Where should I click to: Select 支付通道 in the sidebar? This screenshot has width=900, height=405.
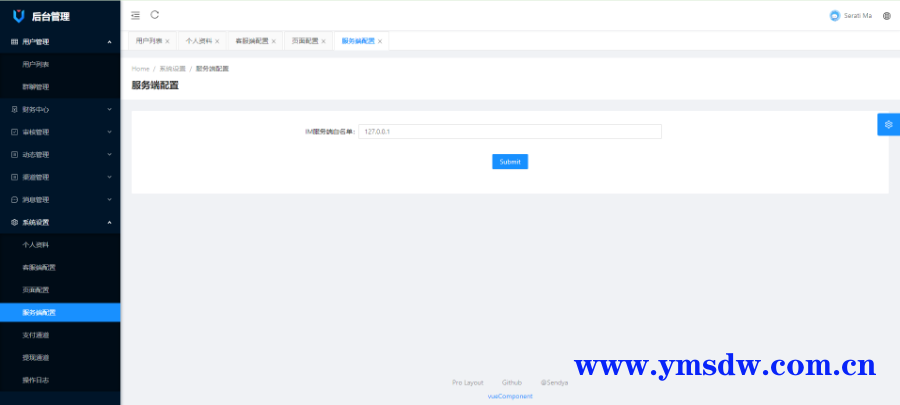[37, 335]
